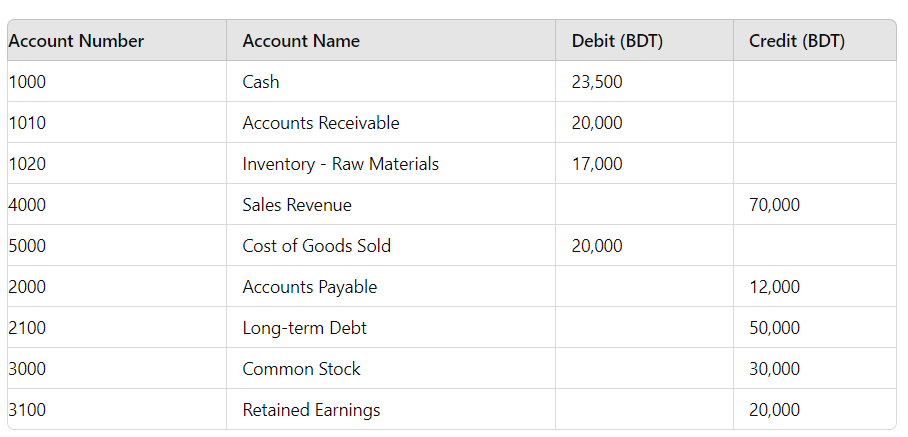Select the Accounts Payable name cell

pyautogui.click(x=310, y=287)
